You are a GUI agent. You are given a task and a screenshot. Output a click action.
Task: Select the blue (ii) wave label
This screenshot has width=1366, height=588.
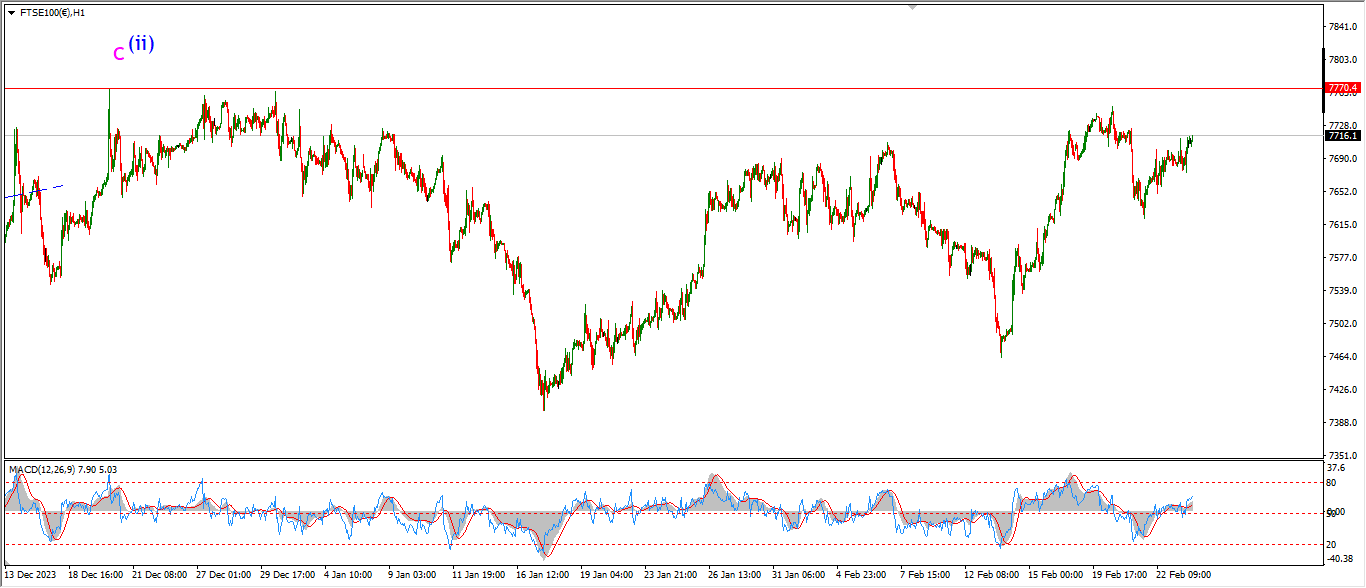click(x=141, y=43)
